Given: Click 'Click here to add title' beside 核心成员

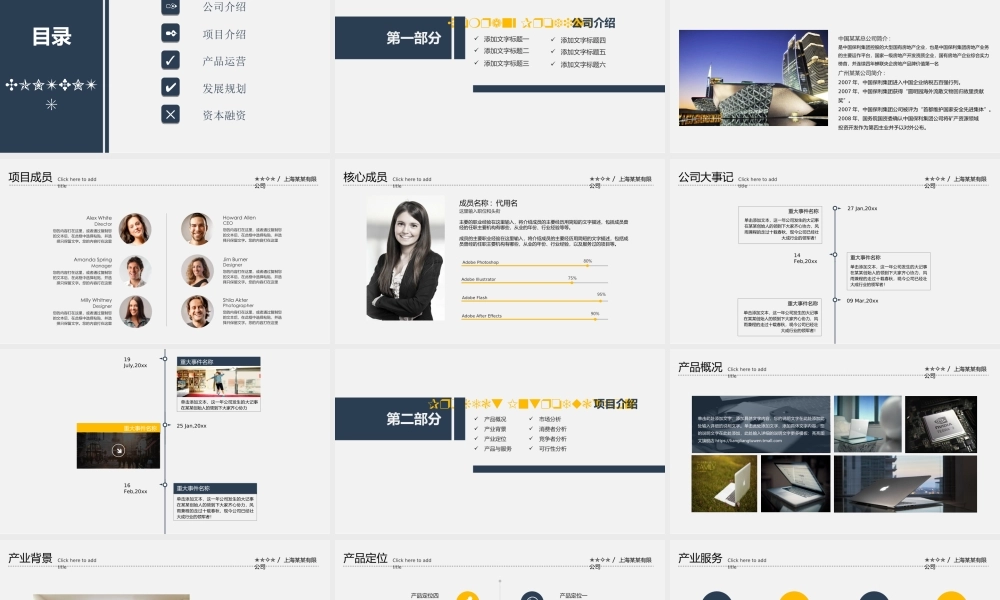Looking at the screenshot, I should pyautogui.click(x=412, y=182).
